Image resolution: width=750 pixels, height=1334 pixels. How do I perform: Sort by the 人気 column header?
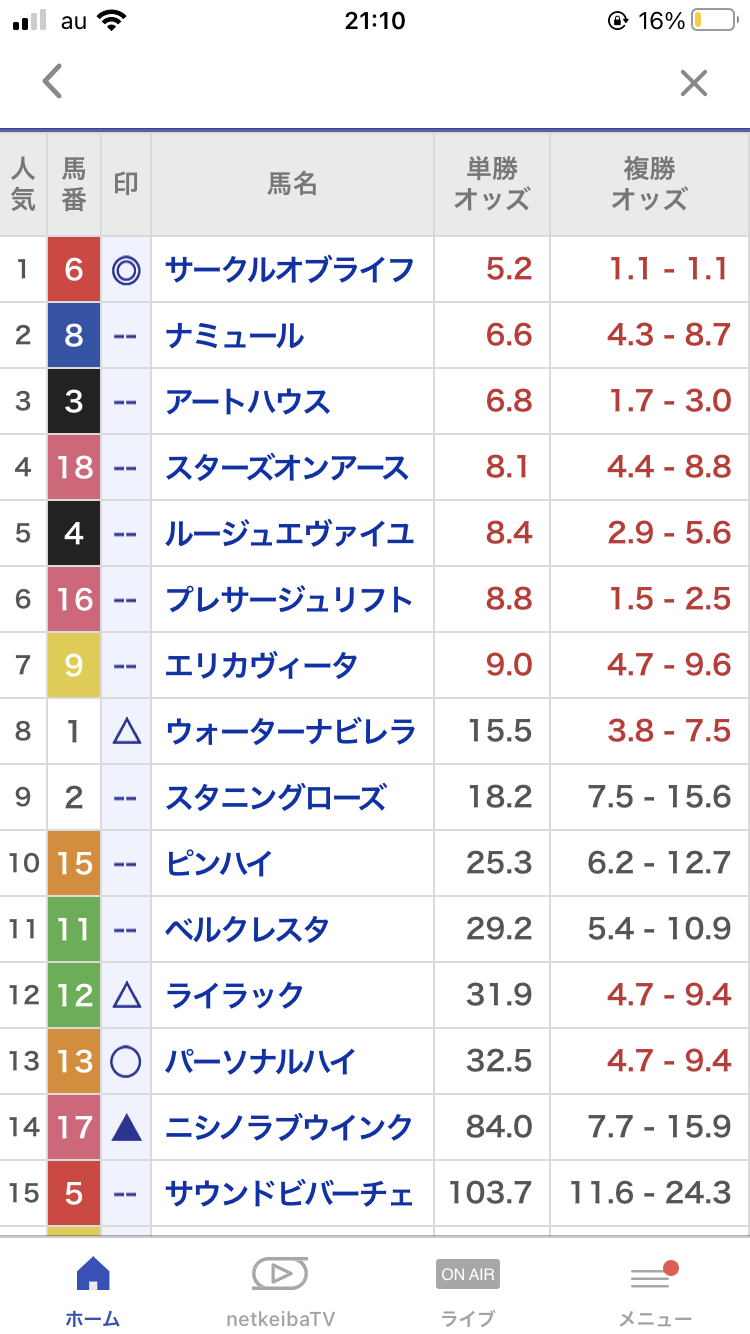[x=23, y=184]
